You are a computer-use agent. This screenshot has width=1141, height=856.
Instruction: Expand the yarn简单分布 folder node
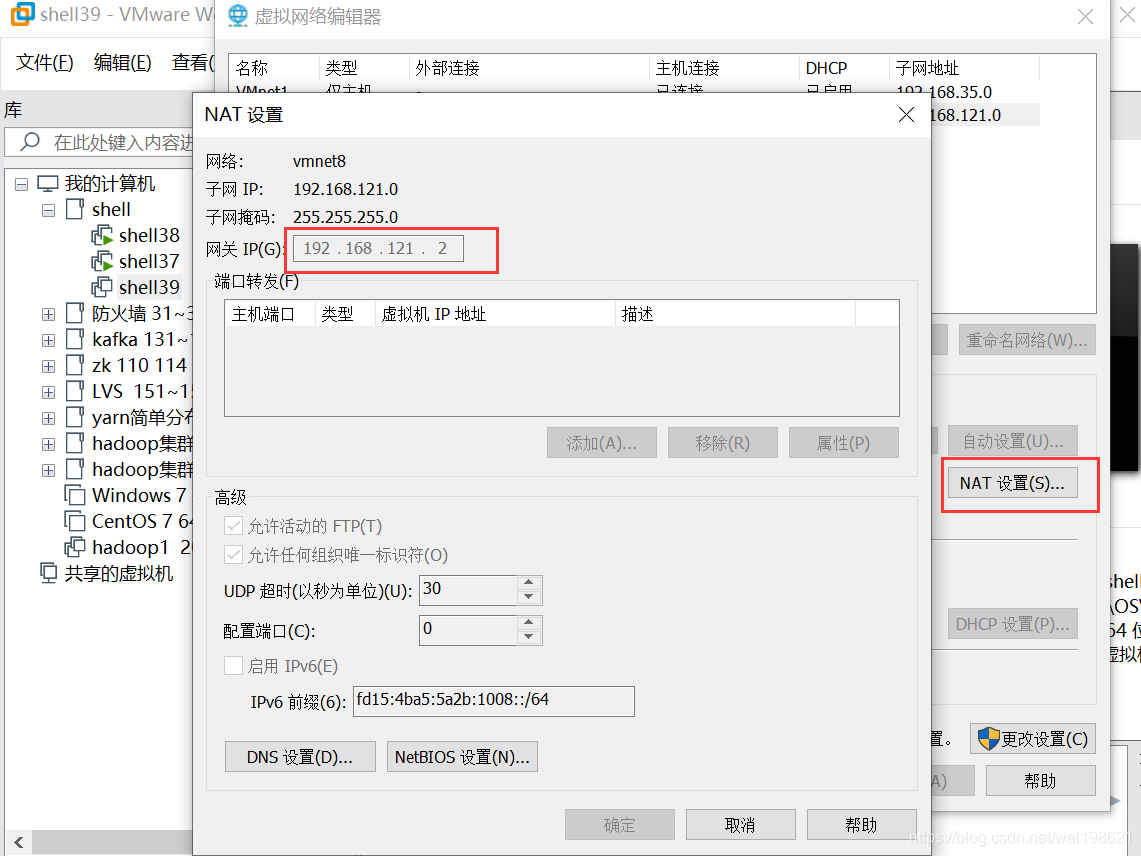pyautogui.click(x=48, y=419)
